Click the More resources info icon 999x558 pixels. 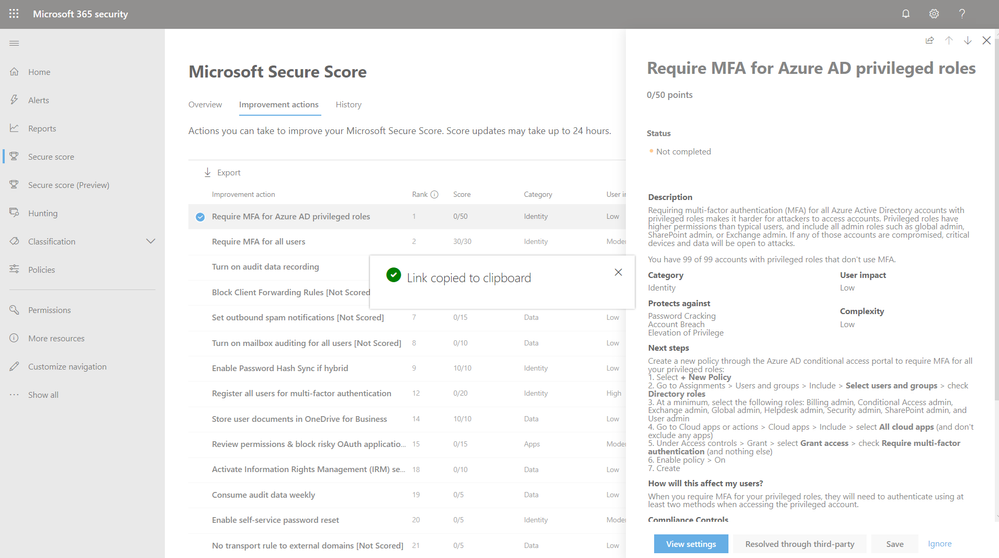(14, 338)
